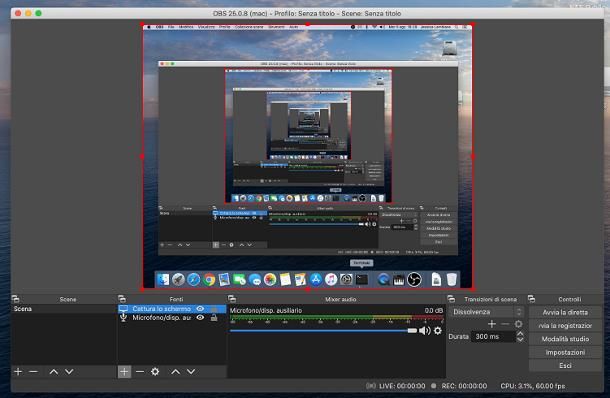
Task: Pop out the Mixer audio panel icon
Action: pyautogui.click(x=232, y=299)
